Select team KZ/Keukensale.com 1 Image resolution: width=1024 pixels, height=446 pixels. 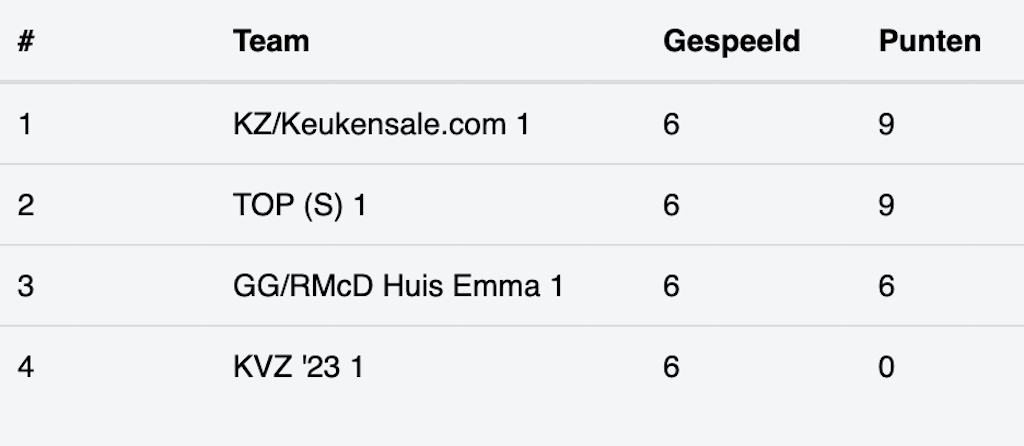[381, 125]
